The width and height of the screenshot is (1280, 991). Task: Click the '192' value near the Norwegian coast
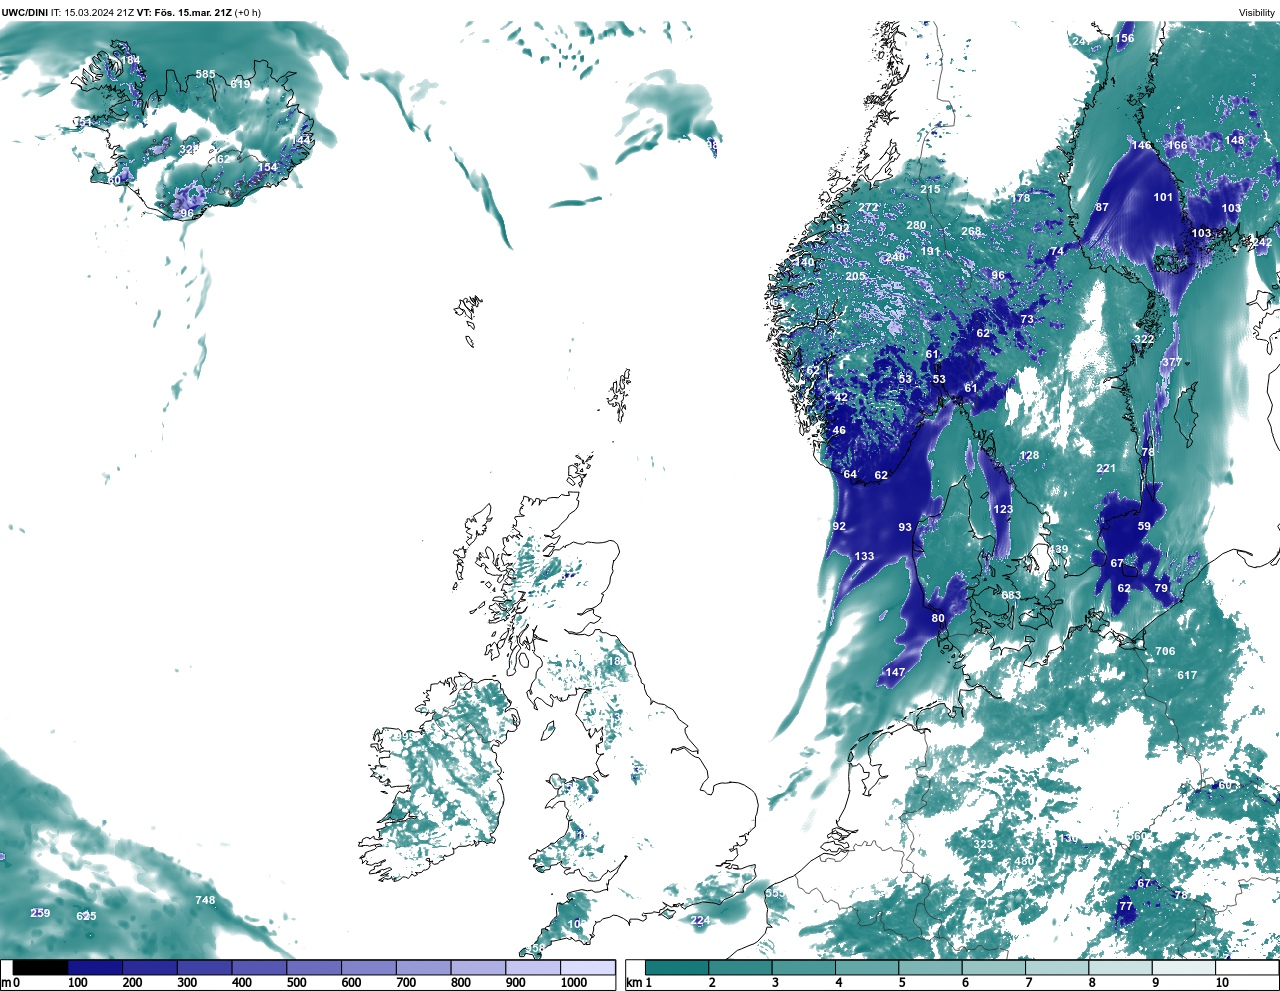click(x=839, y=228)
